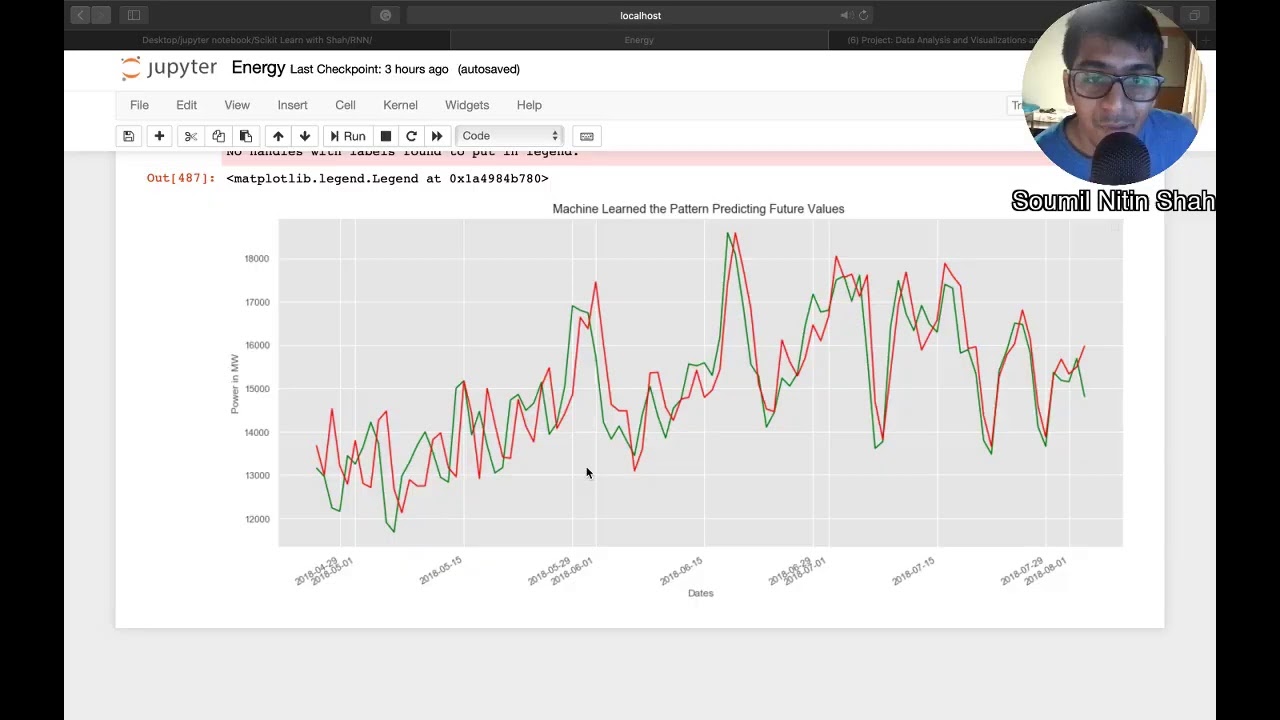Image resolution: width=1280 pixels, height=720 pixels.
Task: Click the Last Checkpoint status text
Action: [x=369, y=69]
